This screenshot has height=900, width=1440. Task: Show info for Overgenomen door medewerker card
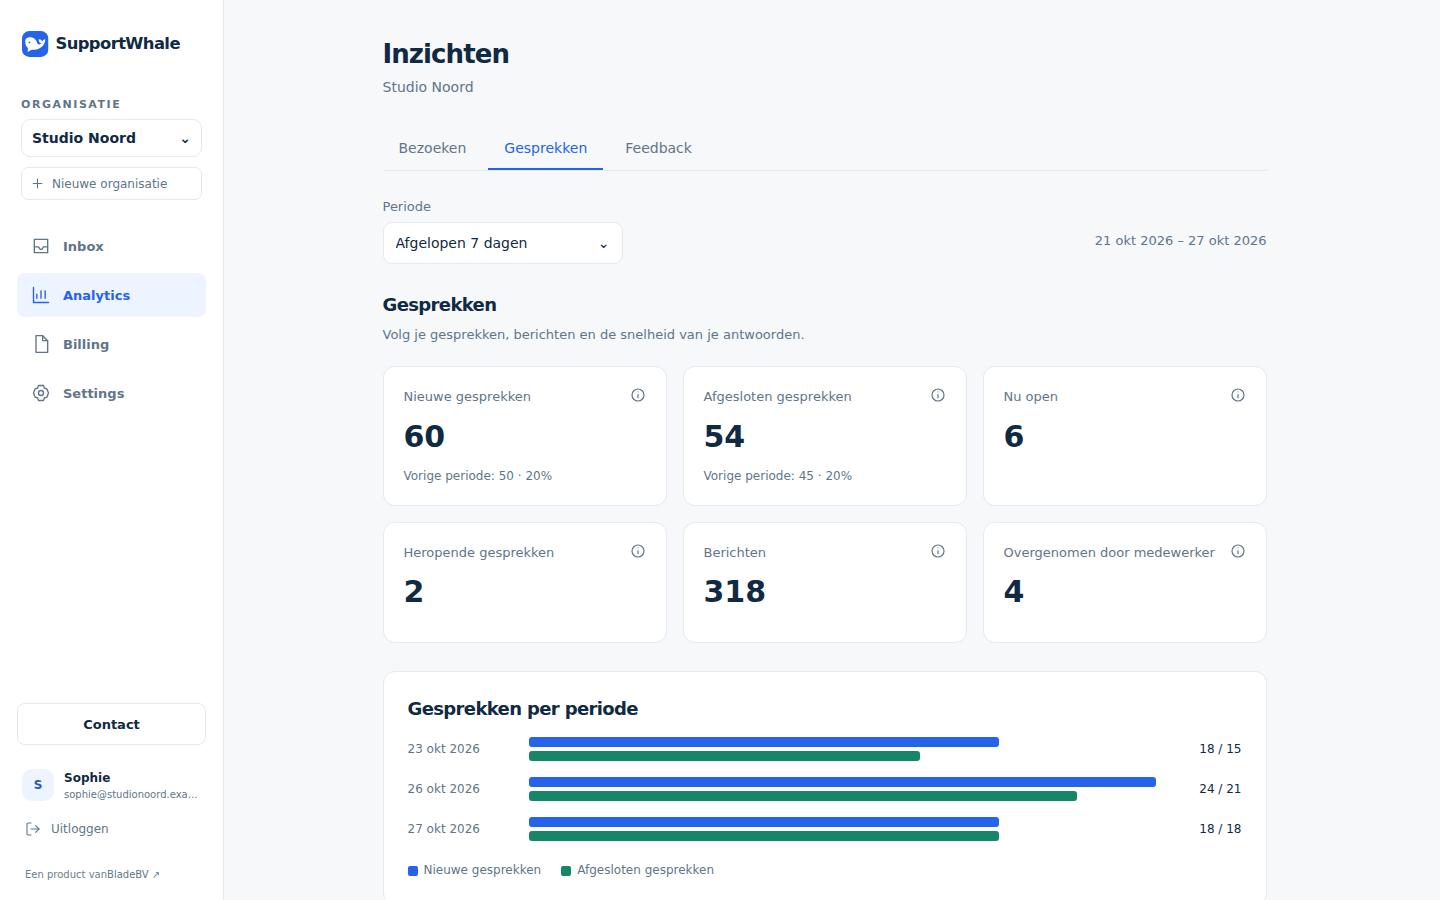1238,551
